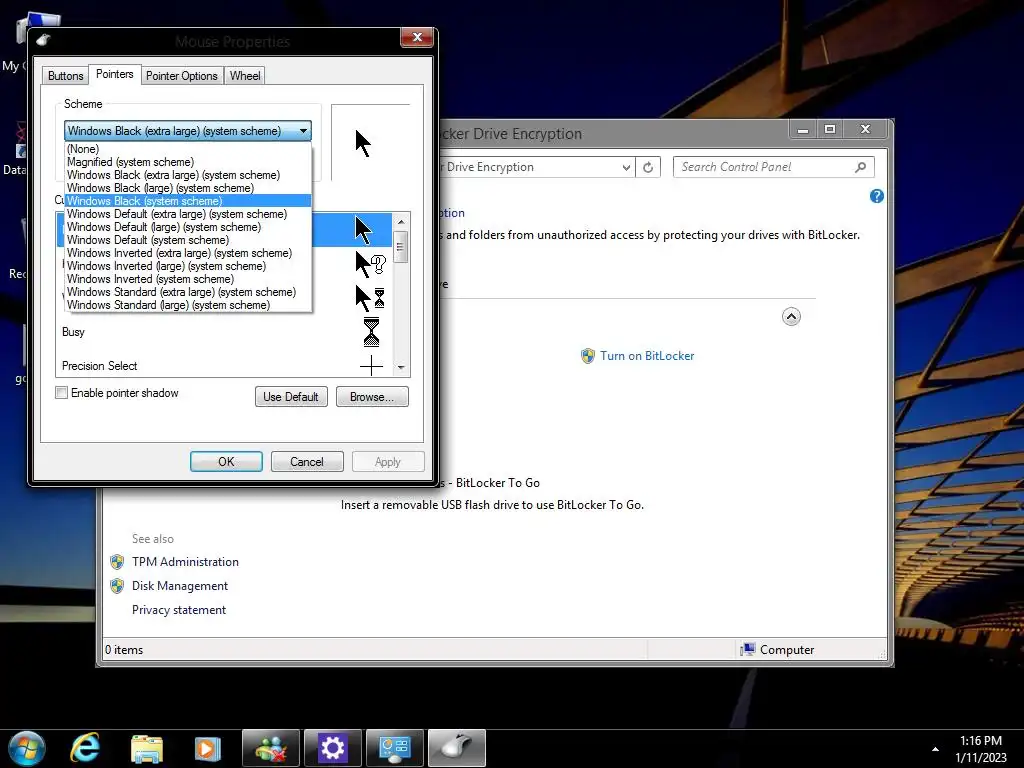This screenshot has width=1024, height=768.
Task: Refresh the BitLocker Control Panel address bar
Action: 648,167
